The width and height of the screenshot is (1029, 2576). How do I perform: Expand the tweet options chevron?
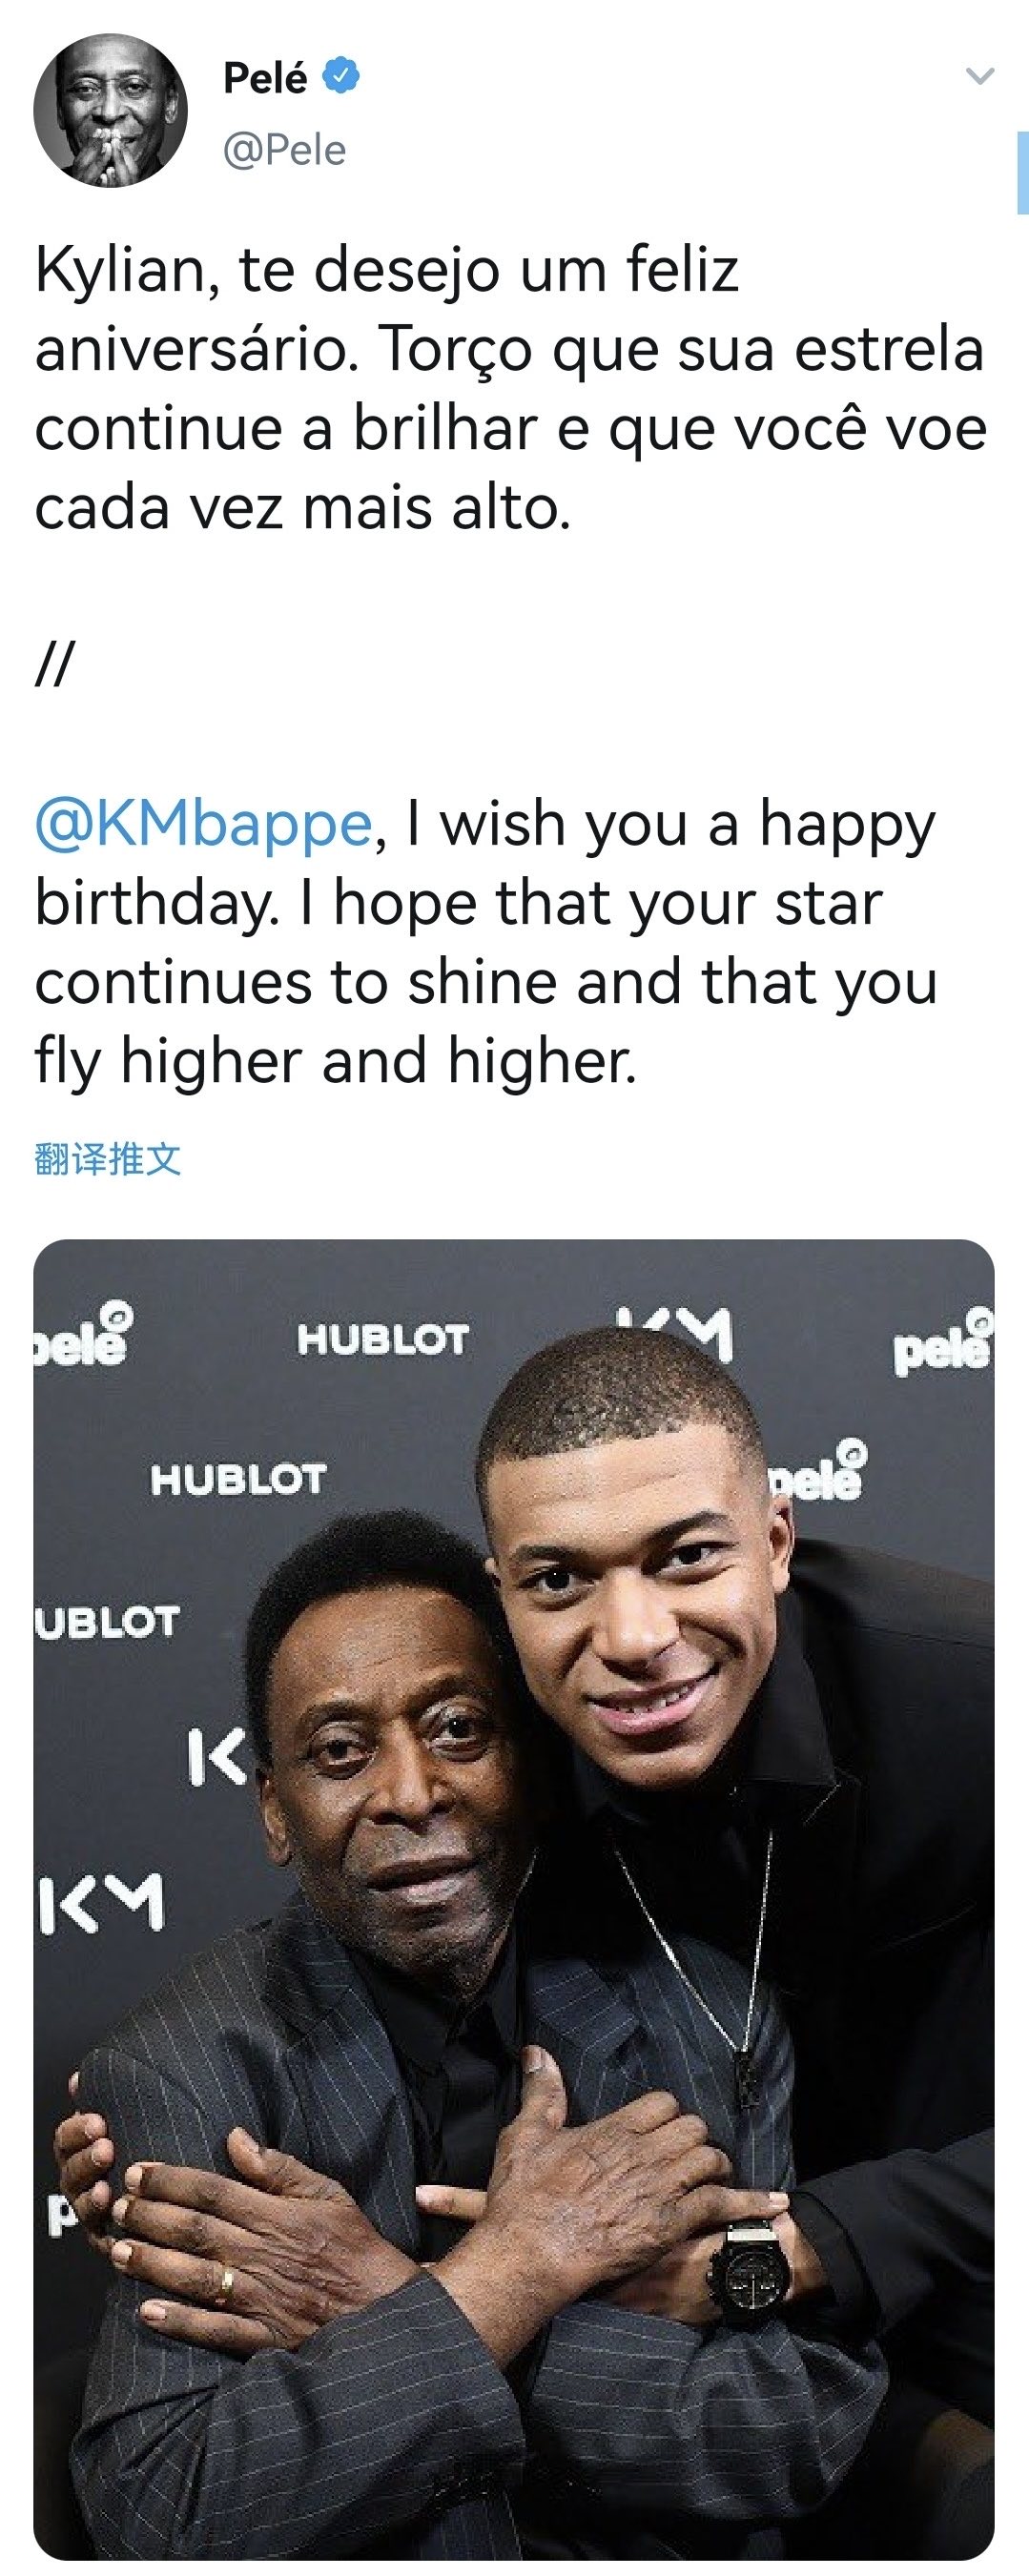[x=980, y=76]
